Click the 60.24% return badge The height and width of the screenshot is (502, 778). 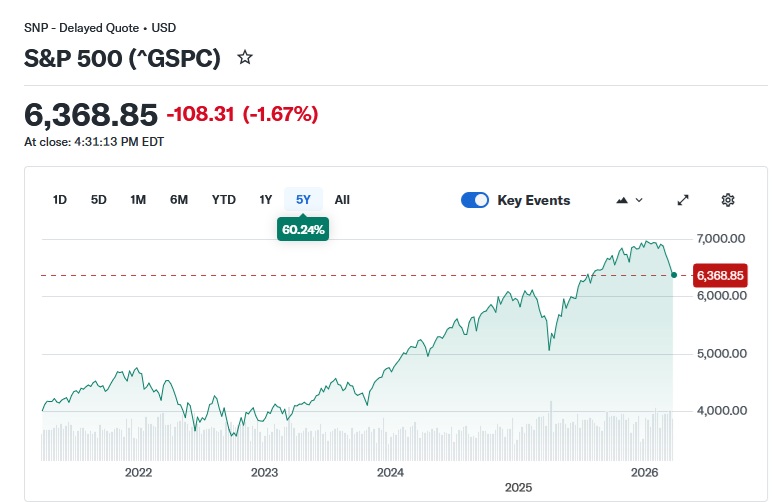pyautogui.click(x=303, y=229)
